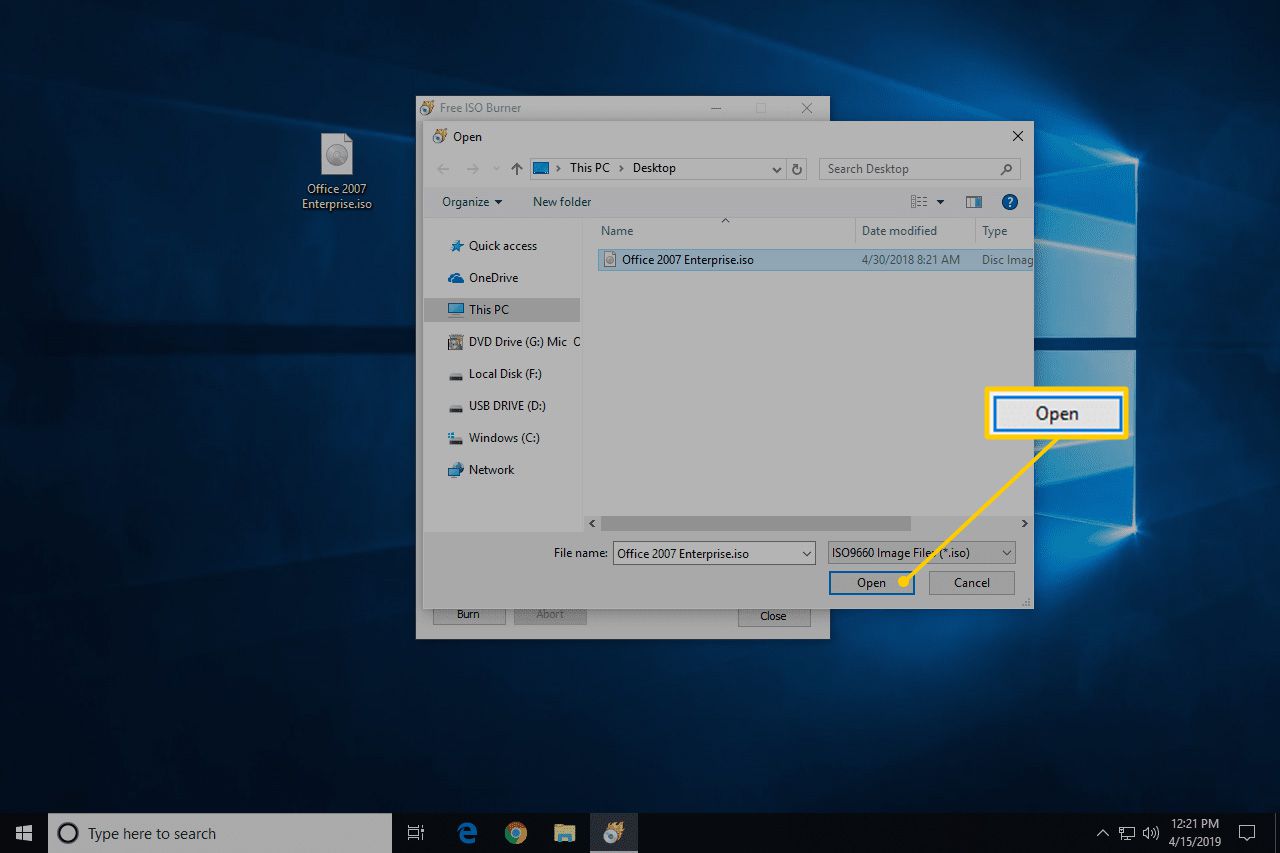
Task: Launch Microsoft Edge from taskbar
Action: pyautogui.click(x=467, y=833)
